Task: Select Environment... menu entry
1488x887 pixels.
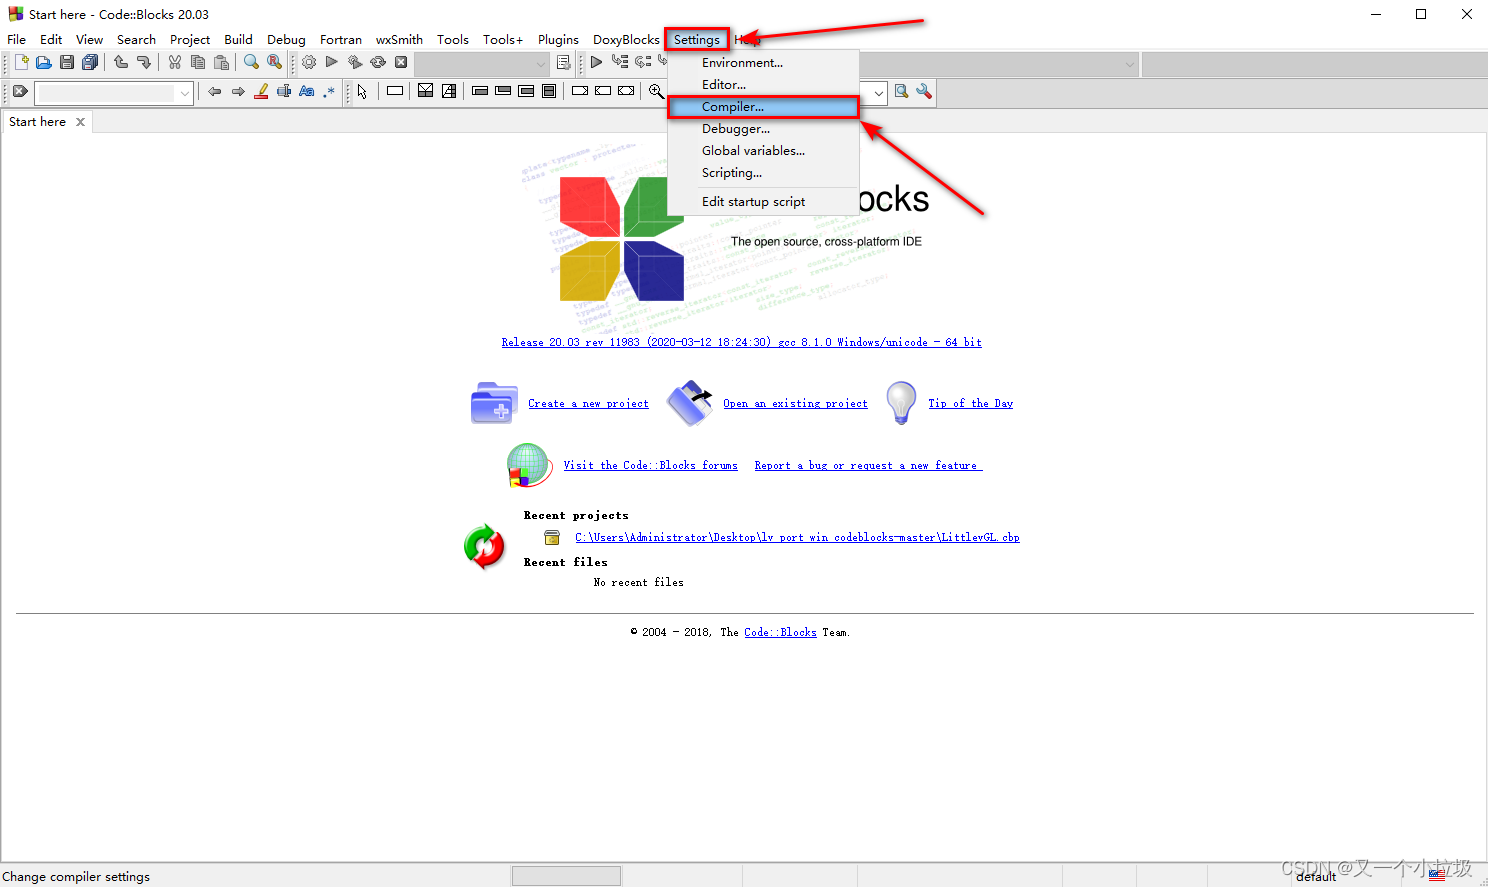Action: (x=763, y=63)
